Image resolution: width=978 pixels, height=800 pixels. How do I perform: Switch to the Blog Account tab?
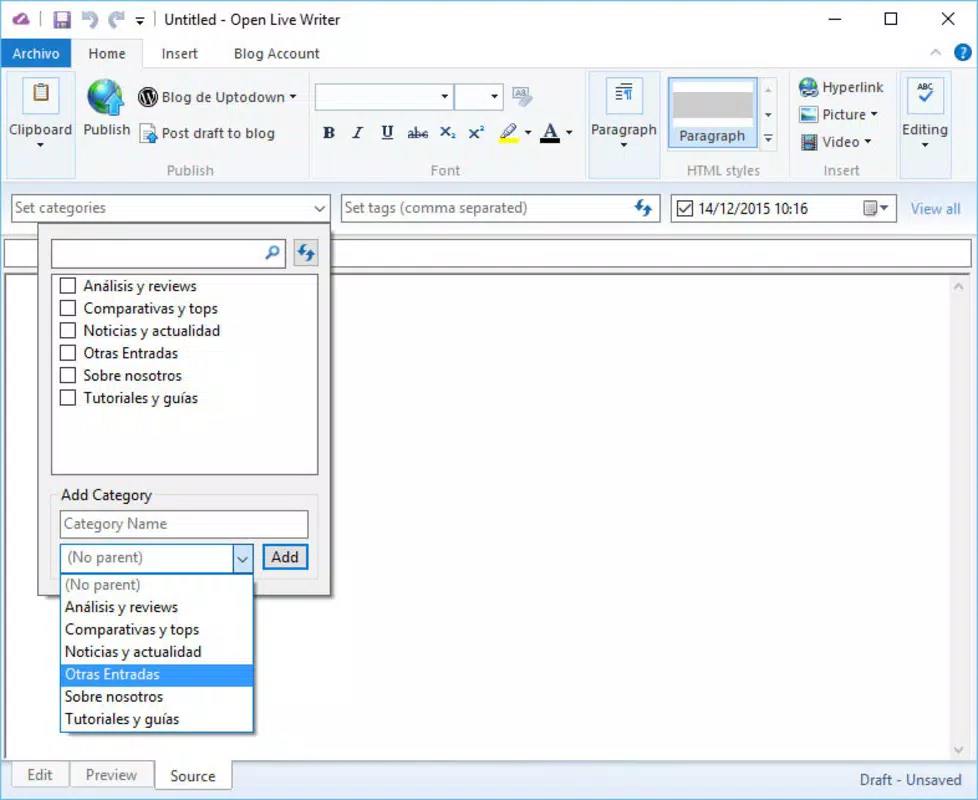click(276, 54)
